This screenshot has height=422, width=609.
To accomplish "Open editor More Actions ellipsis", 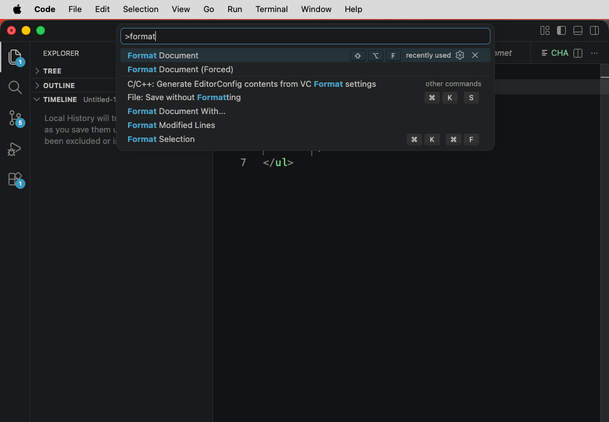I will (x=594, y=53).
